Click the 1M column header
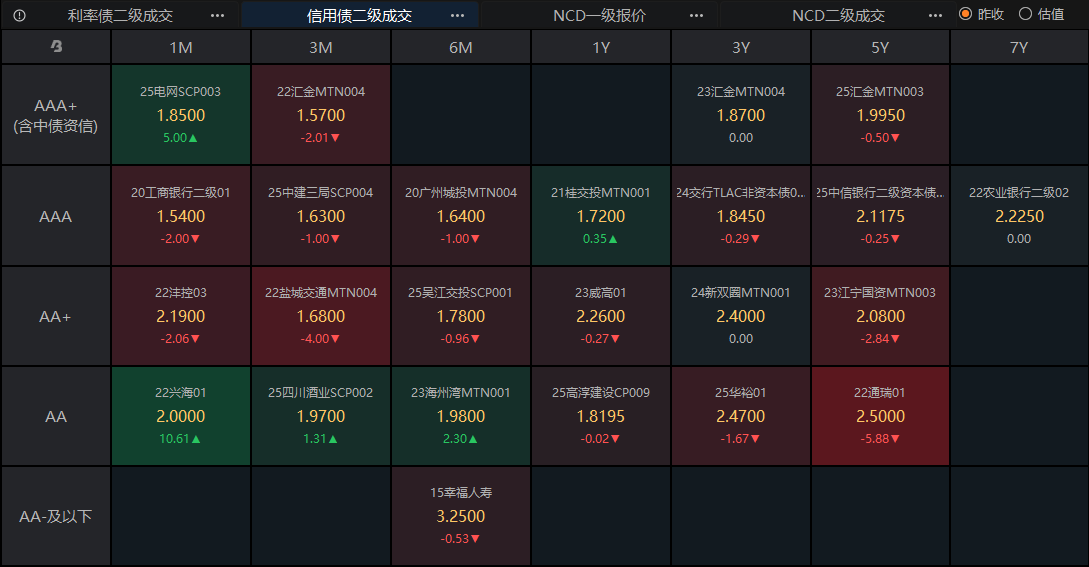1089x567 pixels. (181, 47)
